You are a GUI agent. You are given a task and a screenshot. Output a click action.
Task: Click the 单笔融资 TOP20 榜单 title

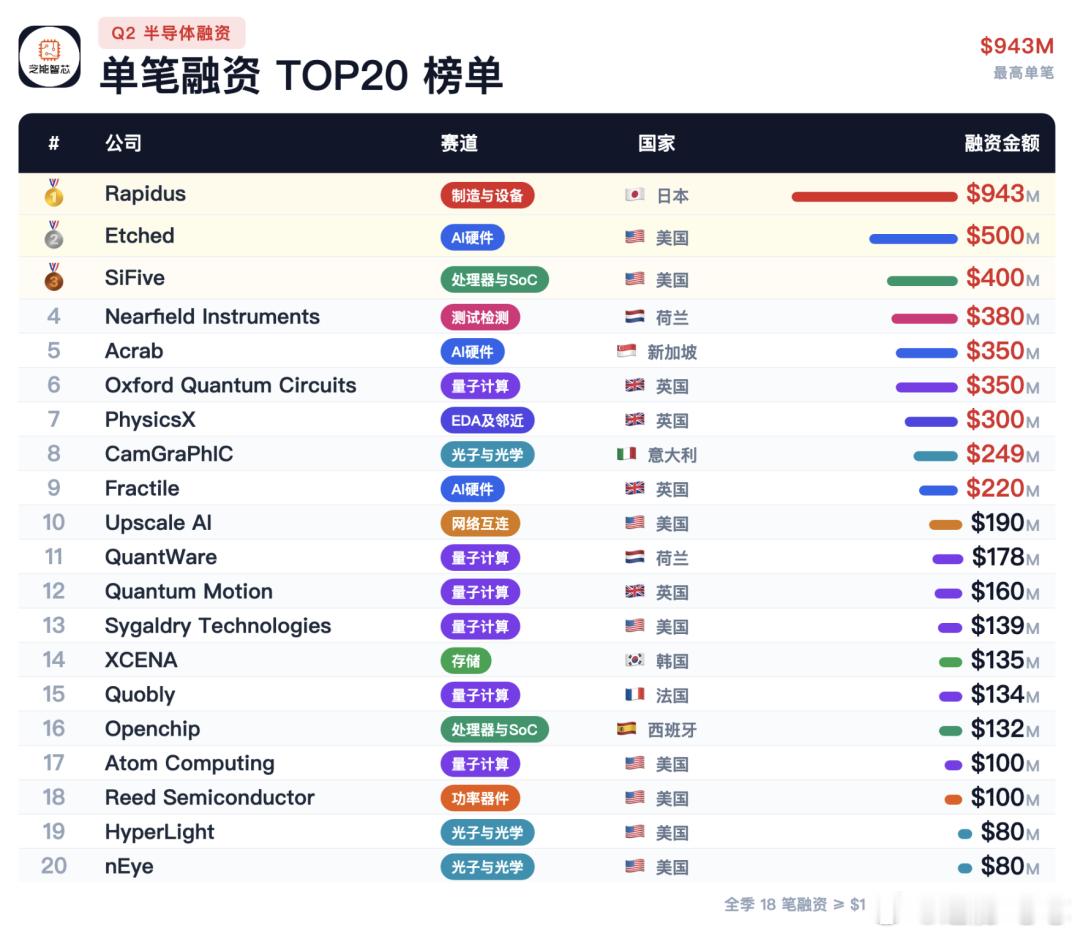tap(301, 75)
